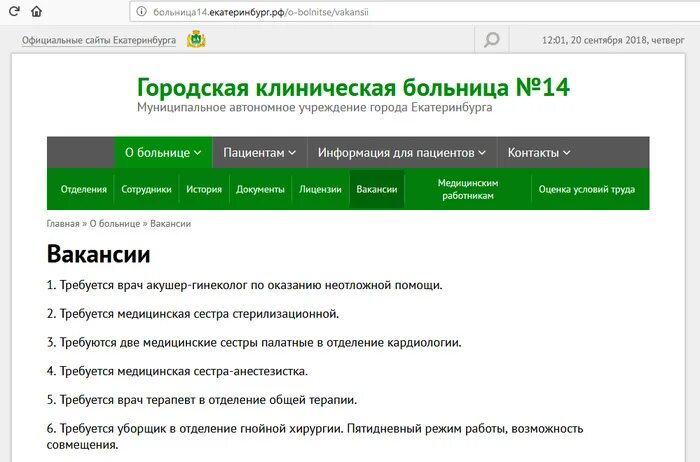Expand the Пациентам dropdown menu
This screenshot has width=700, height=462.
(x=259, y=153)
